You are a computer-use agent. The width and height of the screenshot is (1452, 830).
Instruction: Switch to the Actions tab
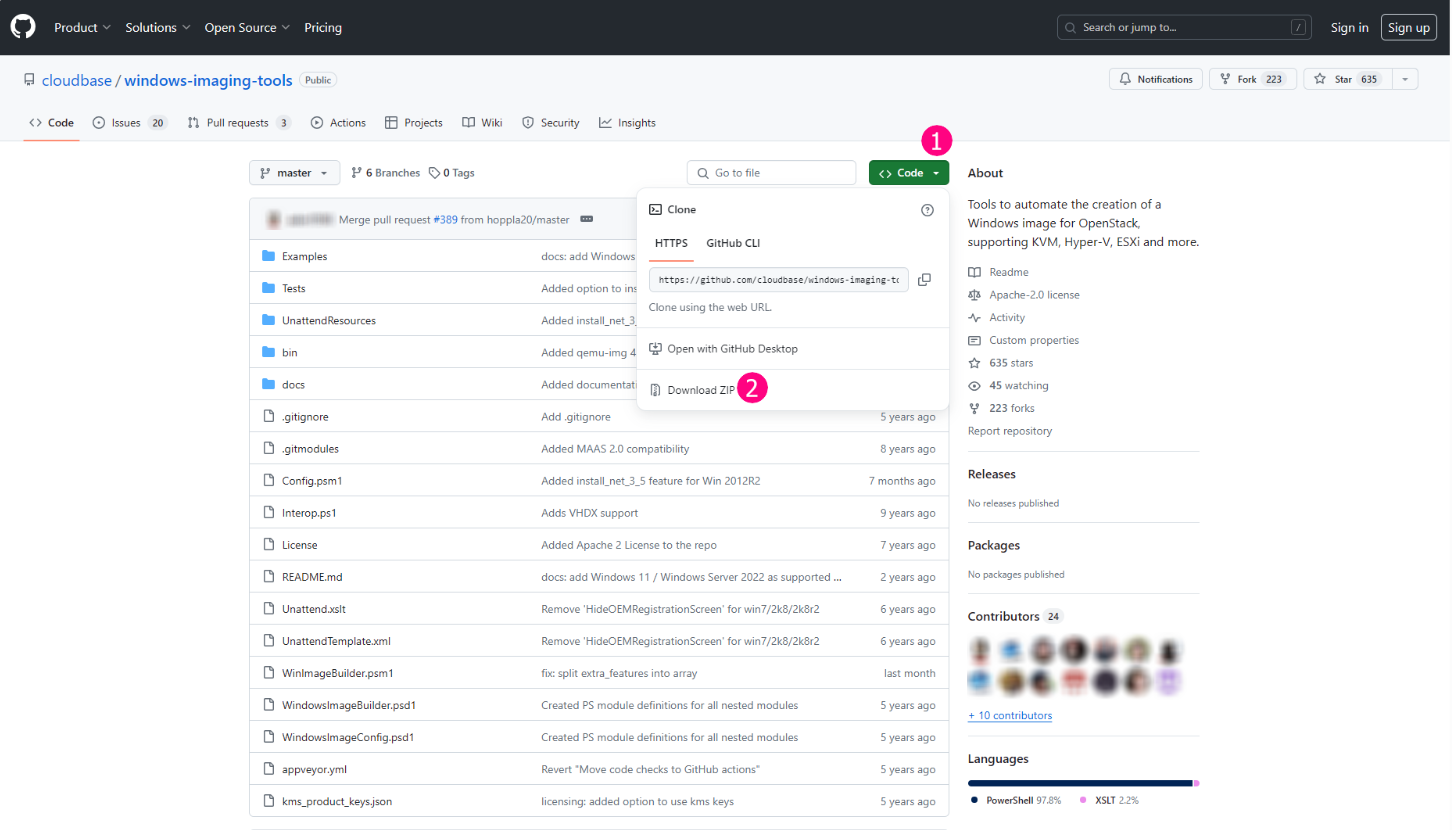pos(338,123)
